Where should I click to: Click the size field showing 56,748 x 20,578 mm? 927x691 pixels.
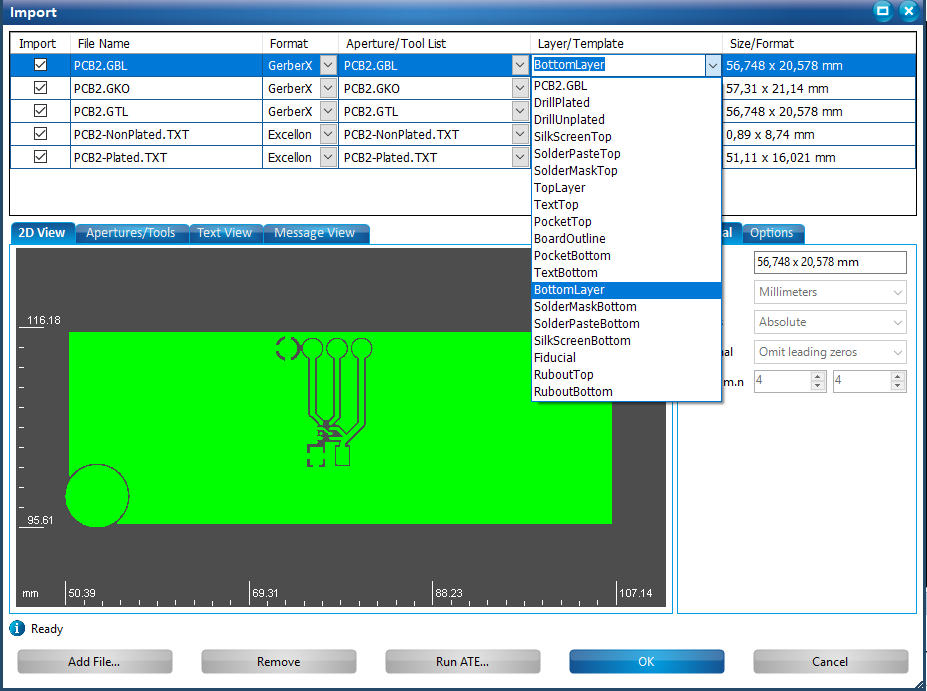[829, 262]
